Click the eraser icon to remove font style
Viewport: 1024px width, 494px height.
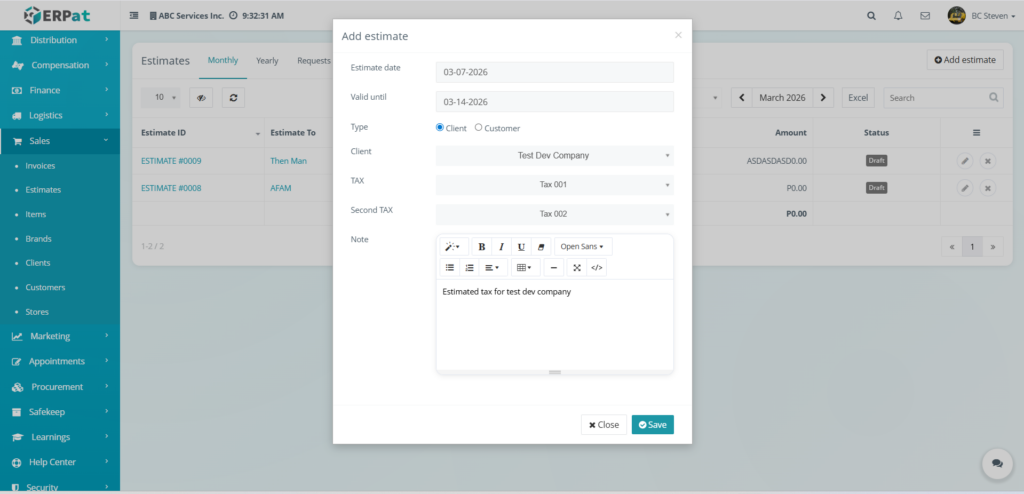click(x=541, y=246)
